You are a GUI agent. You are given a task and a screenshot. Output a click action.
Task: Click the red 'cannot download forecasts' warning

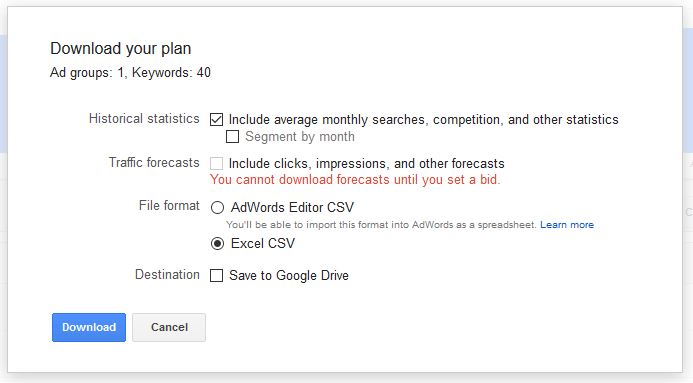click(x=355, y=180)
